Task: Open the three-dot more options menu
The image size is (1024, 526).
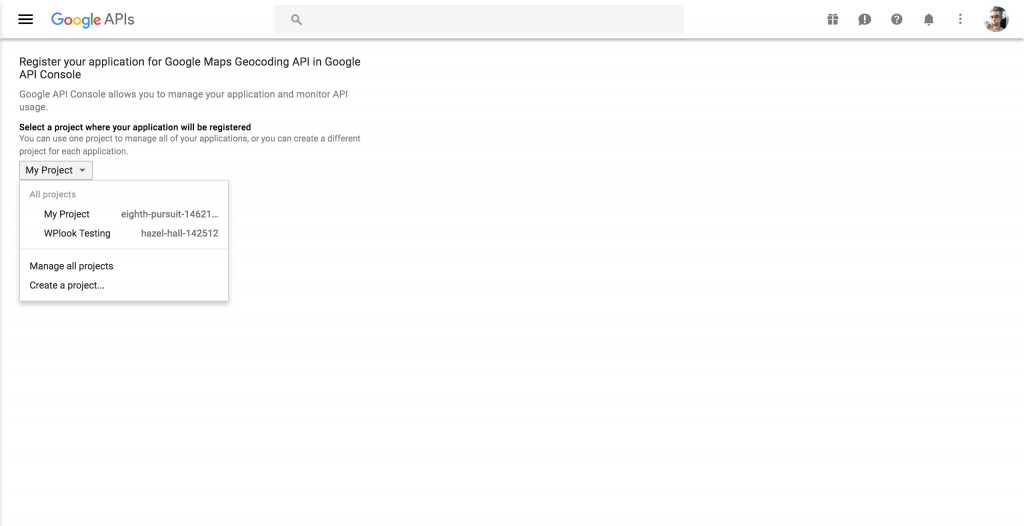Action: 960,19
